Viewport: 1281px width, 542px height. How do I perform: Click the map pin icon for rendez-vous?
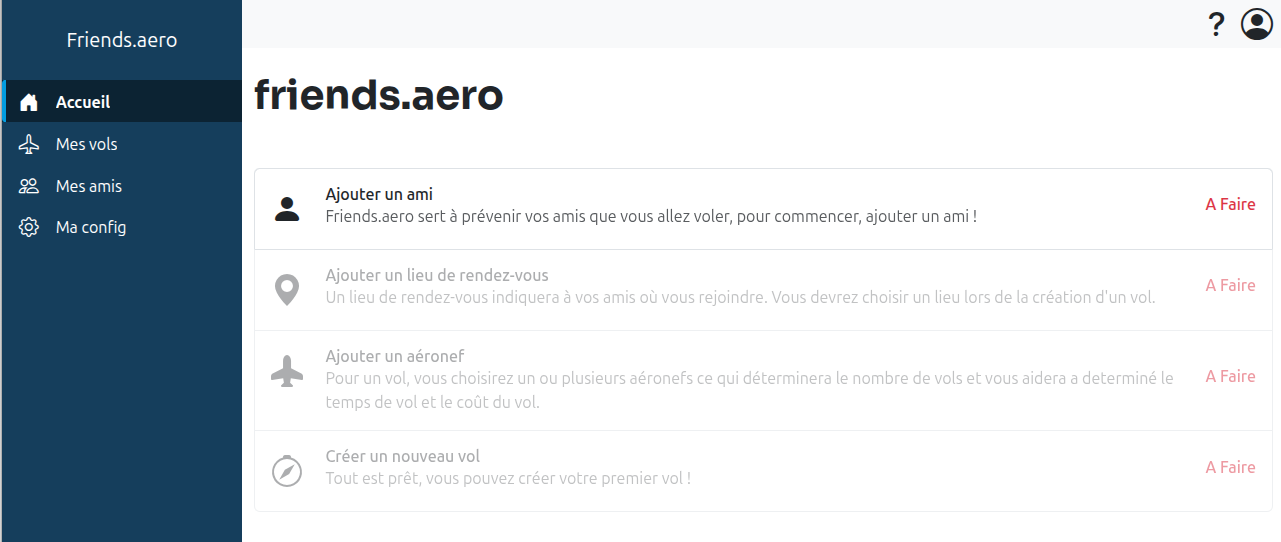pos(287,290)
